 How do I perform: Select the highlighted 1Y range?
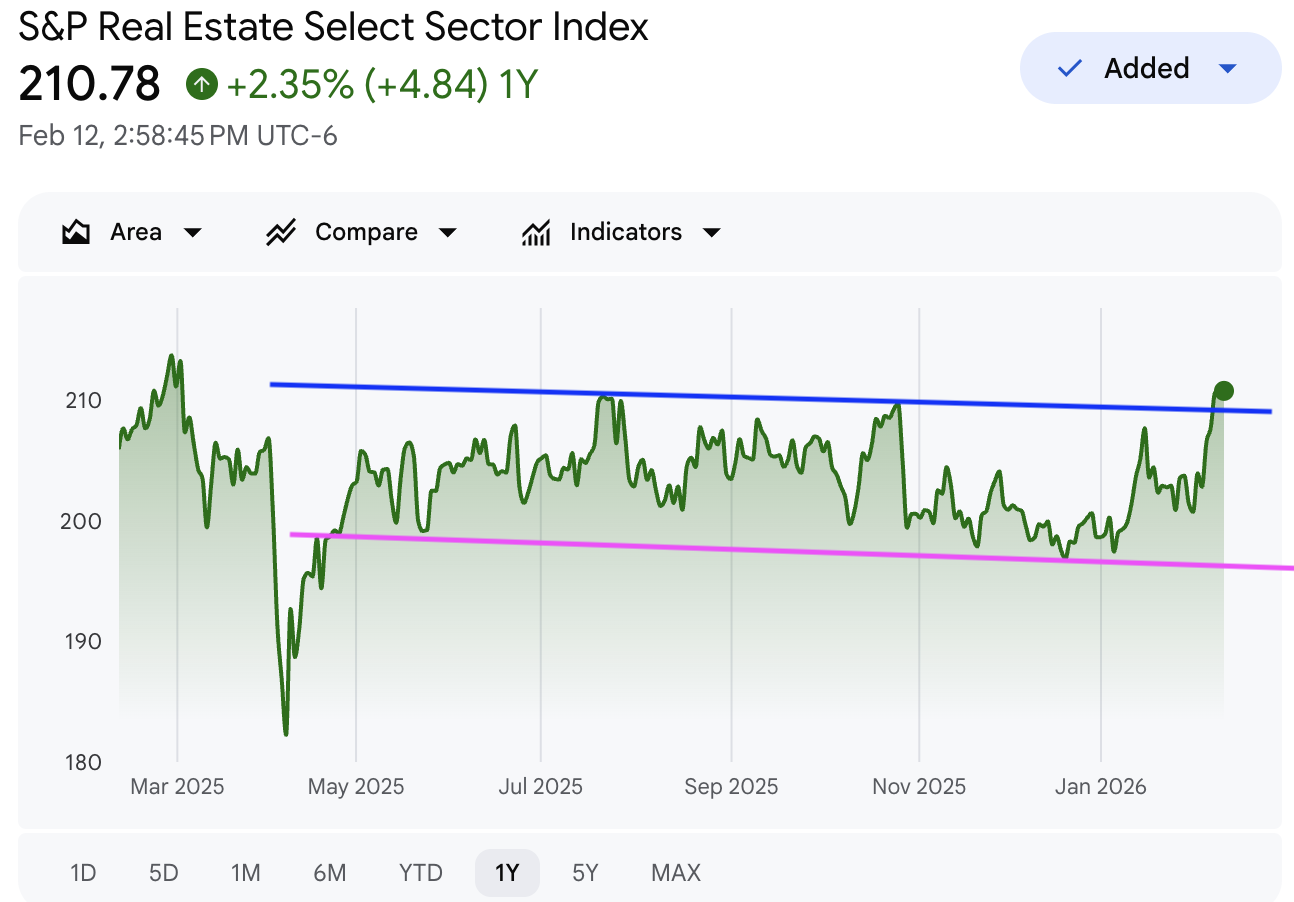507,873
